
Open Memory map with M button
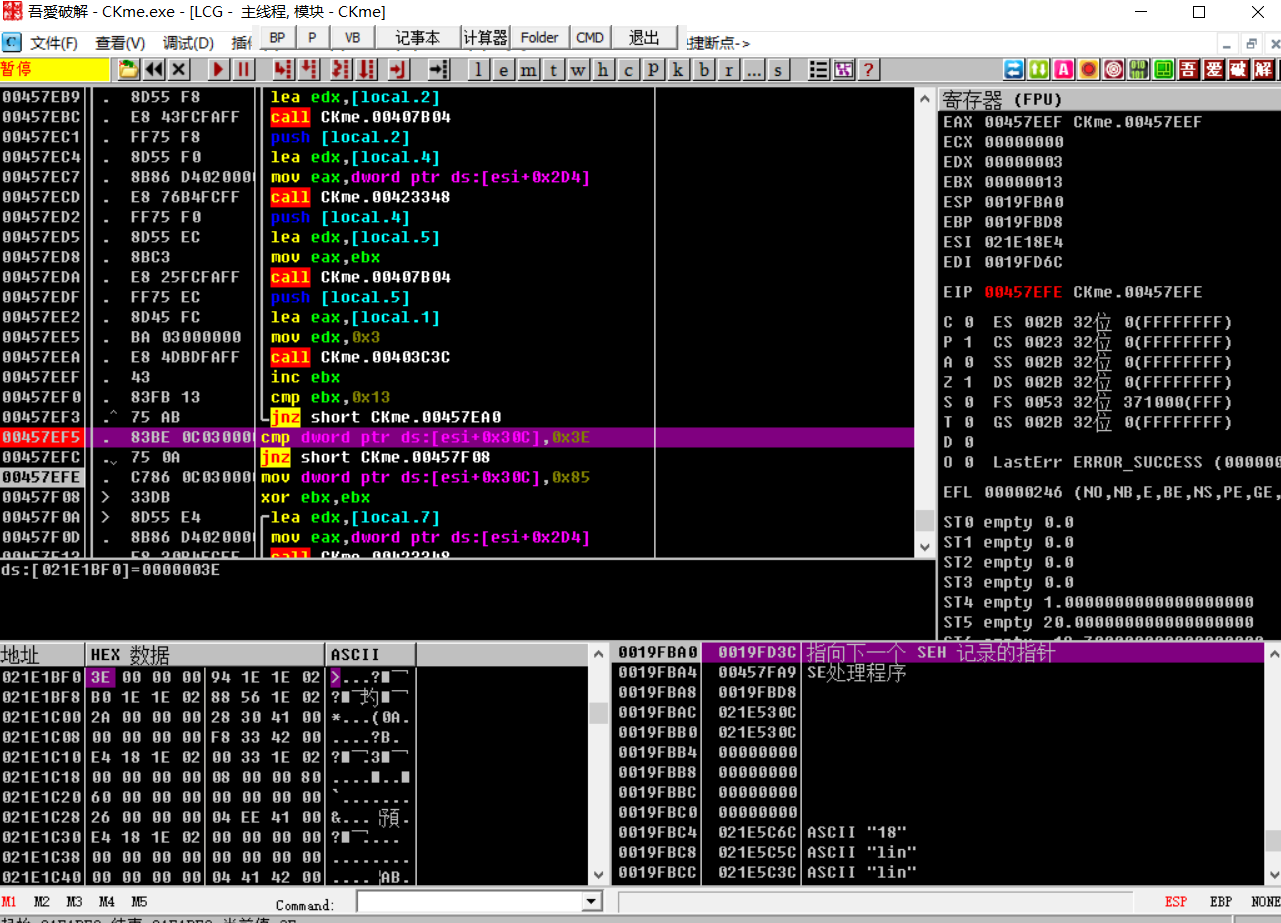(528, 70)
